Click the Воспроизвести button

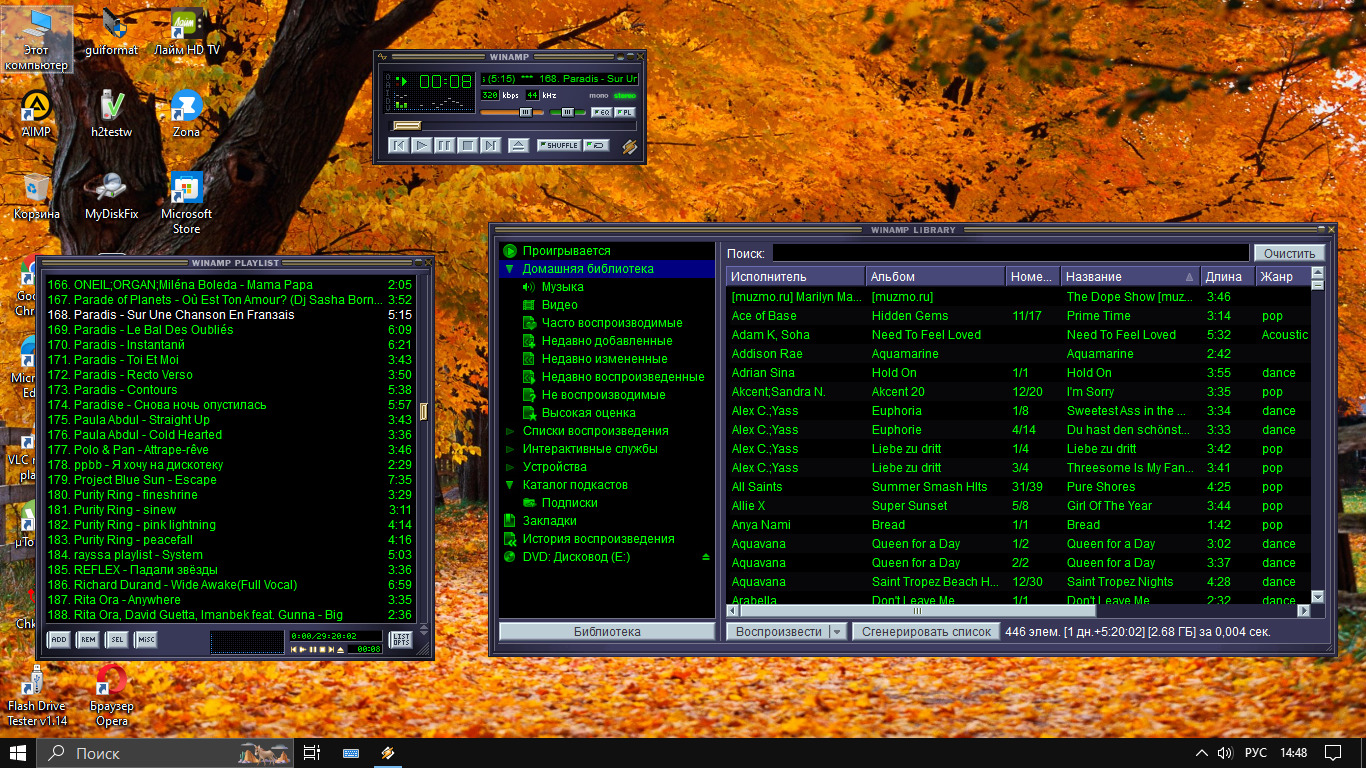(778, 632)
